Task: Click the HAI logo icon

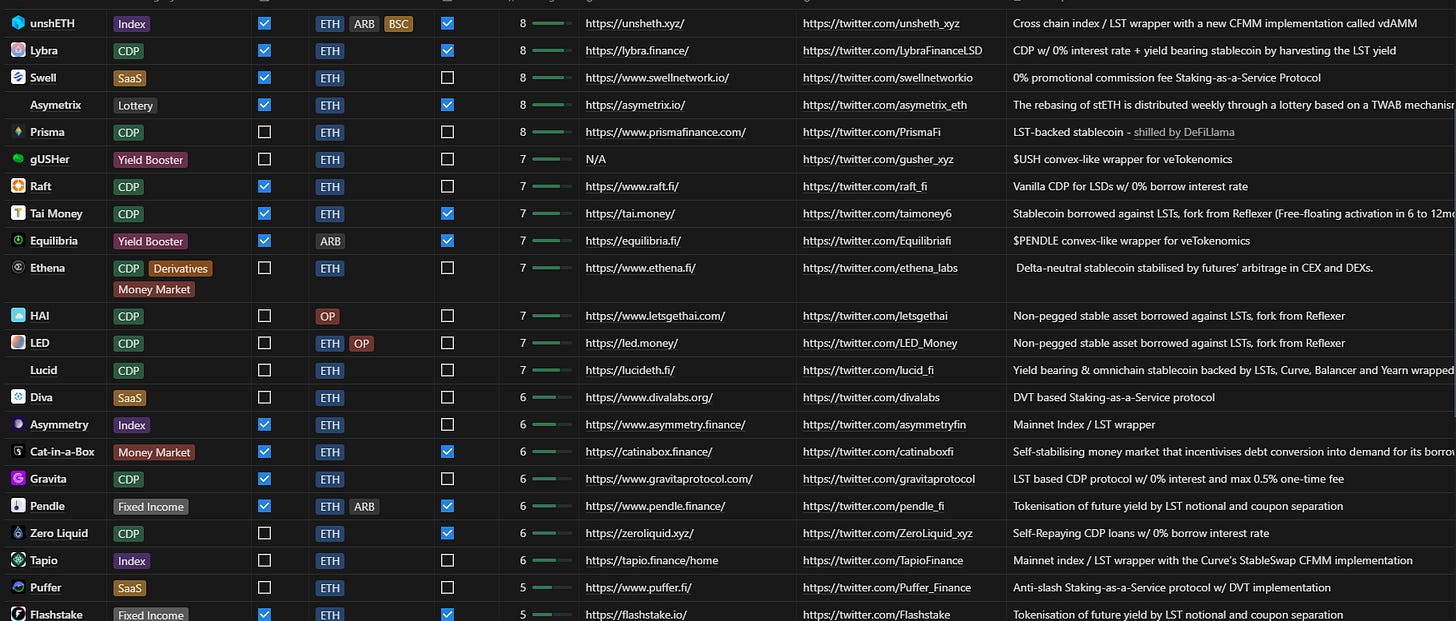Action: tap(18, 315)
